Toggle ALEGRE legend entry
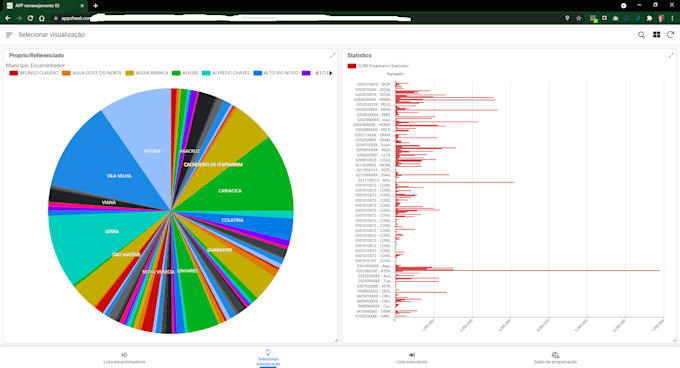 (185, 73)
